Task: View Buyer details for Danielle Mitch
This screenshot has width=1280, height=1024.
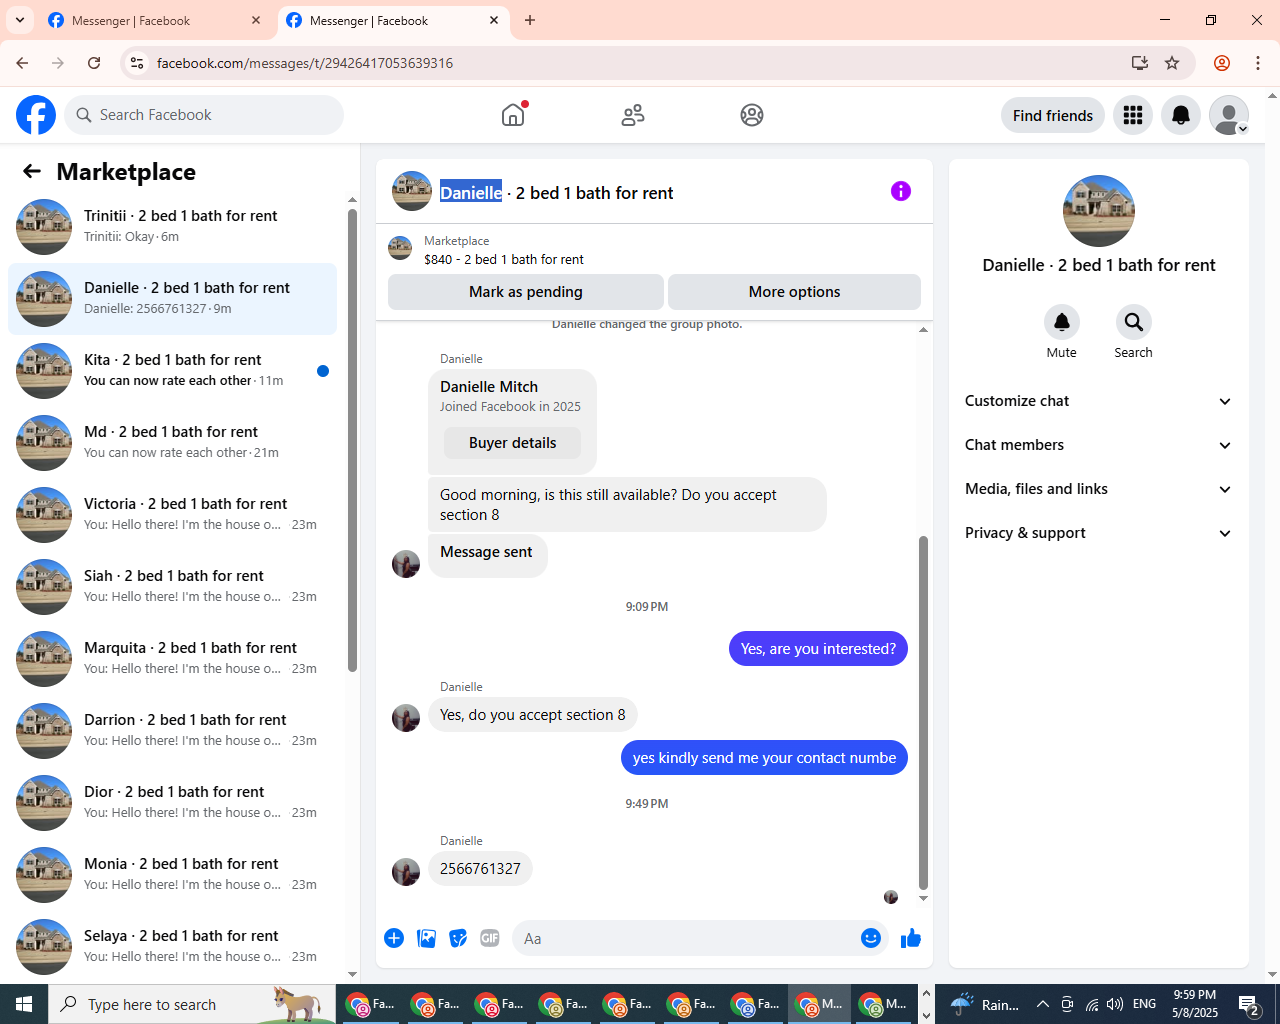Action: coord(512,443)
